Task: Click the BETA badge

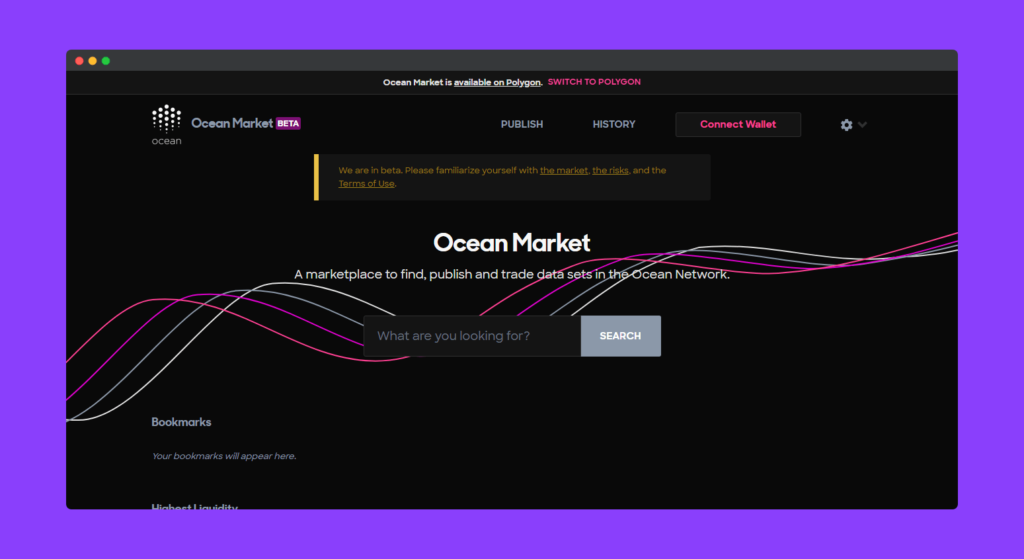Action: (x=288, y=123)
